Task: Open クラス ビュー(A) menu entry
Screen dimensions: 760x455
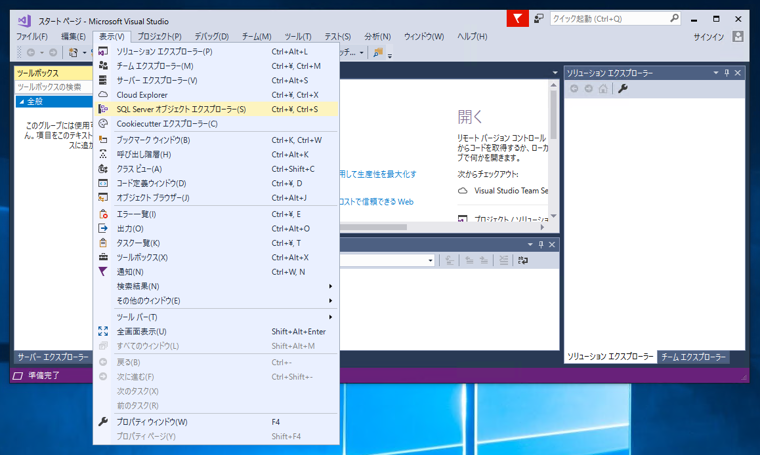Action: [x=216, y=169]
